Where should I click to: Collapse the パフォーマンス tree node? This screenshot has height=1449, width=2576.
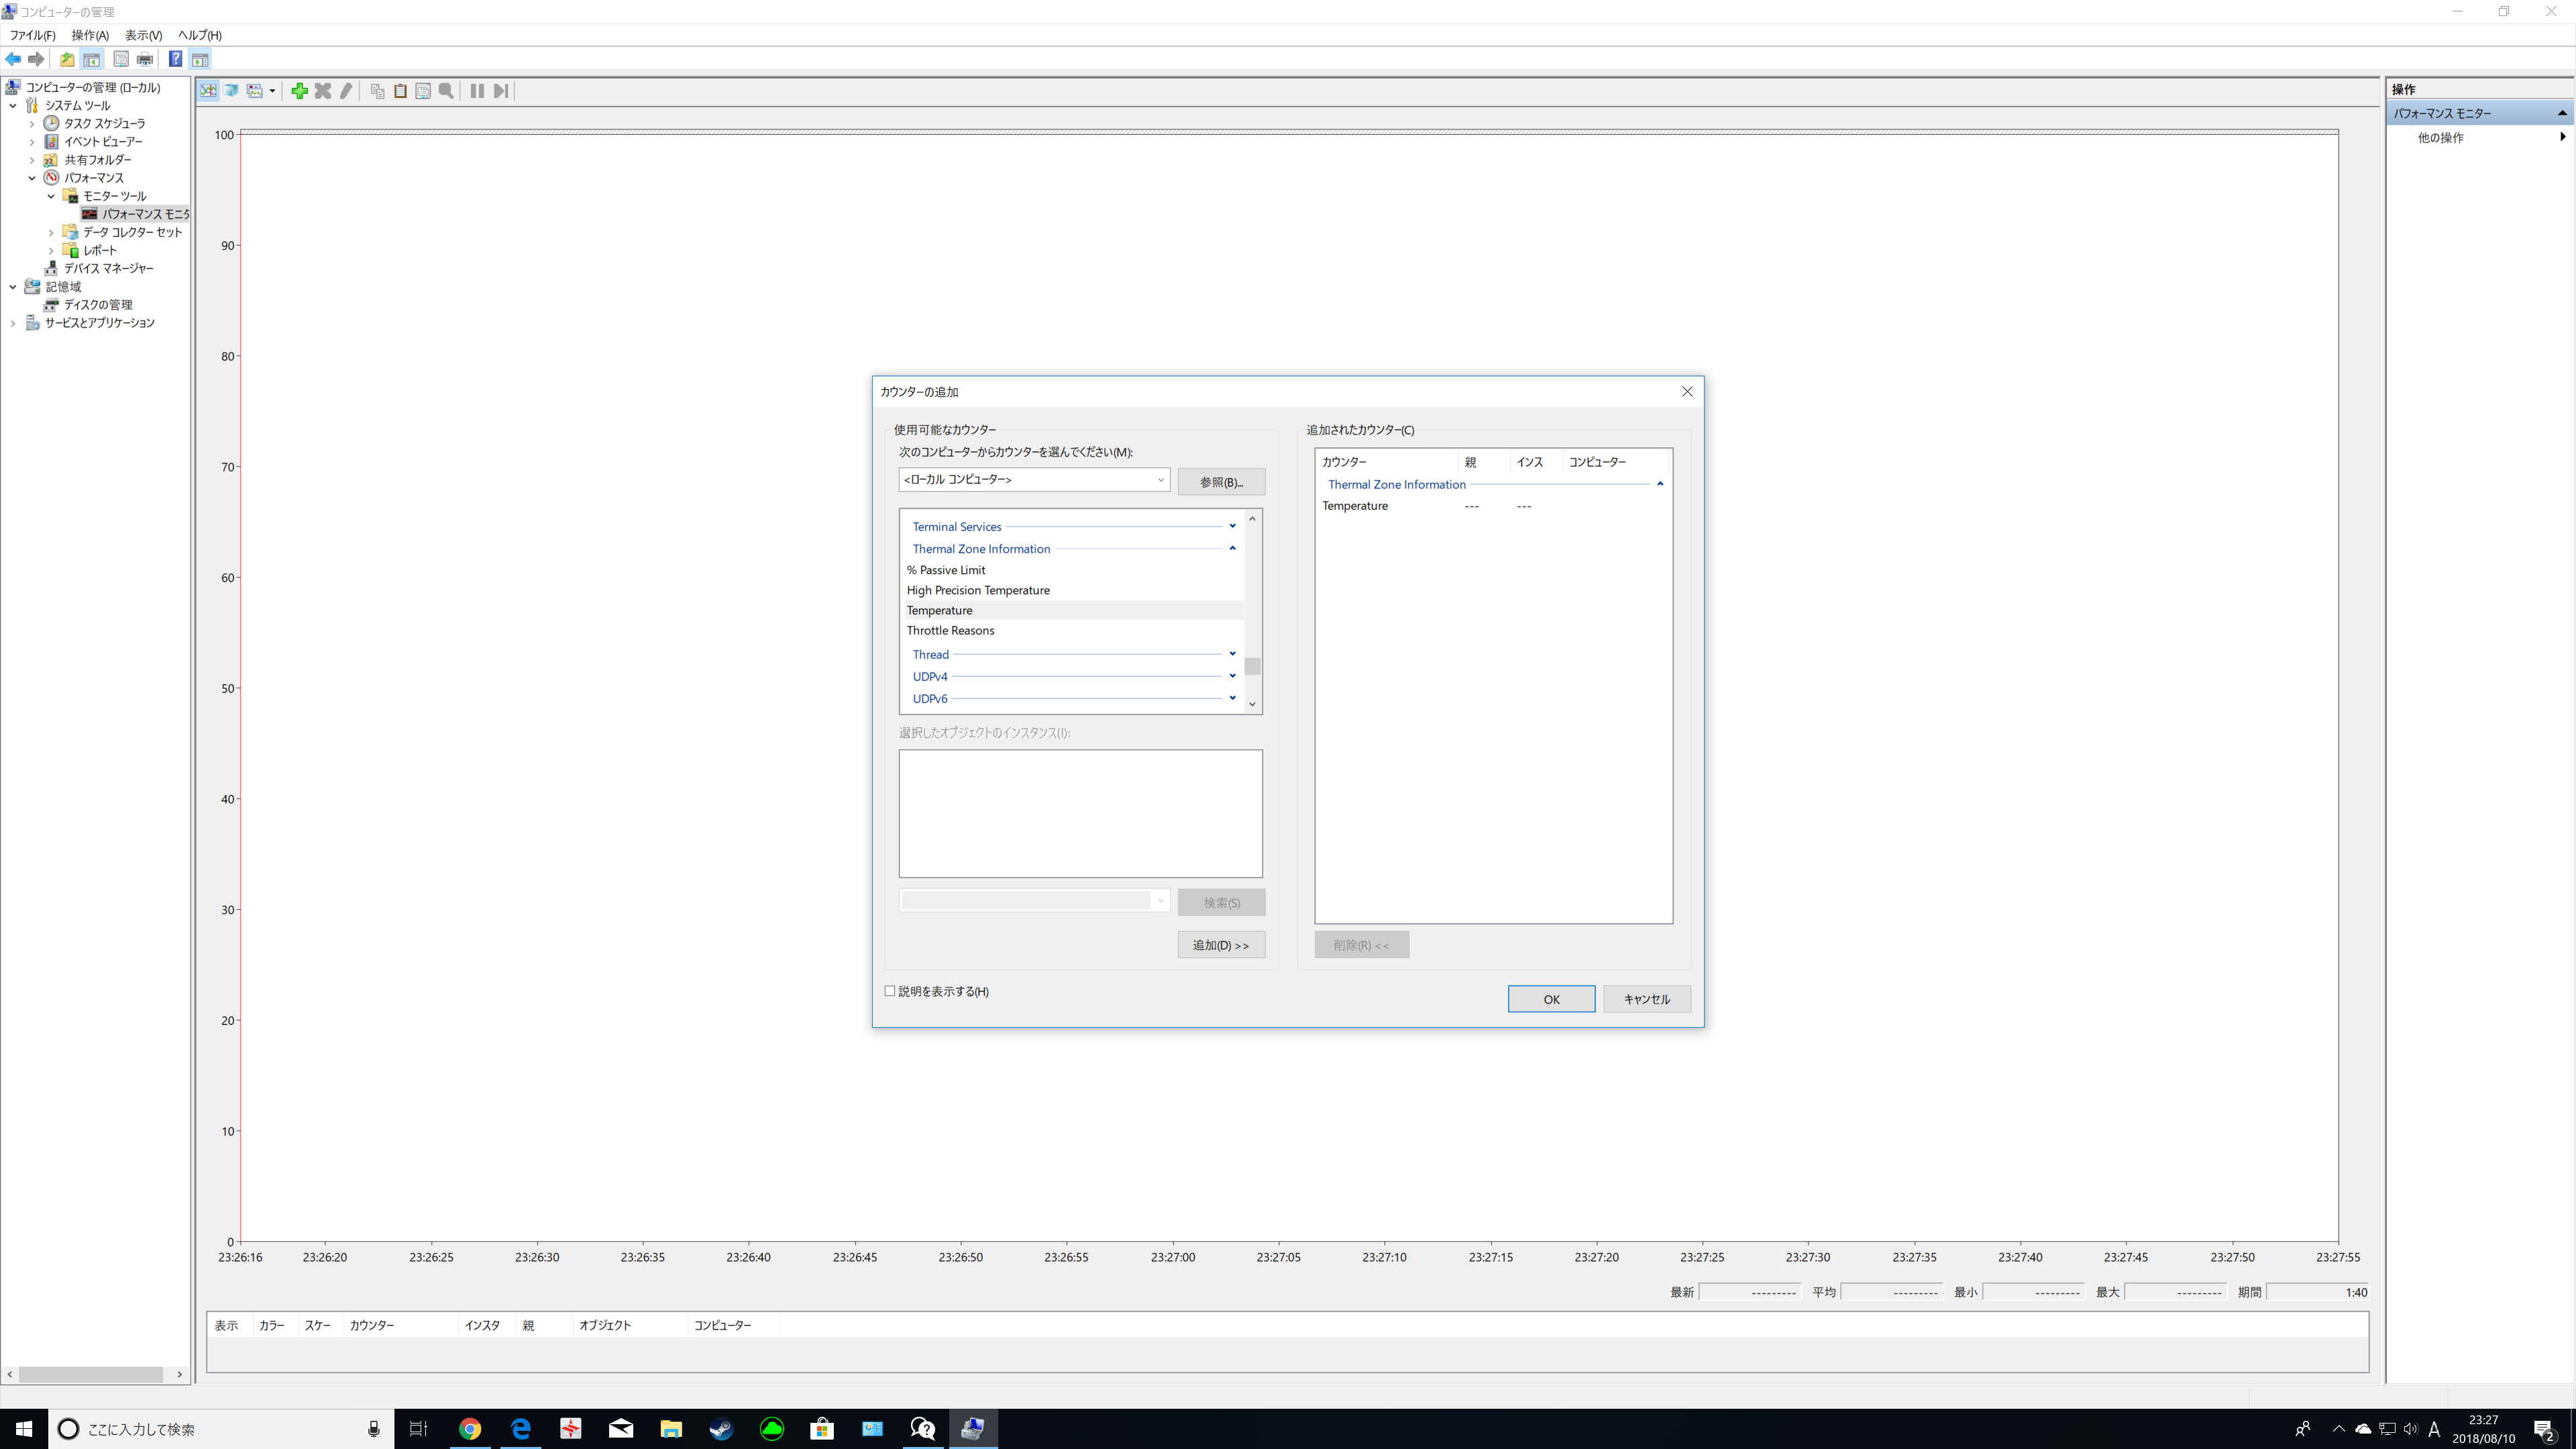[x=32, y=178]
